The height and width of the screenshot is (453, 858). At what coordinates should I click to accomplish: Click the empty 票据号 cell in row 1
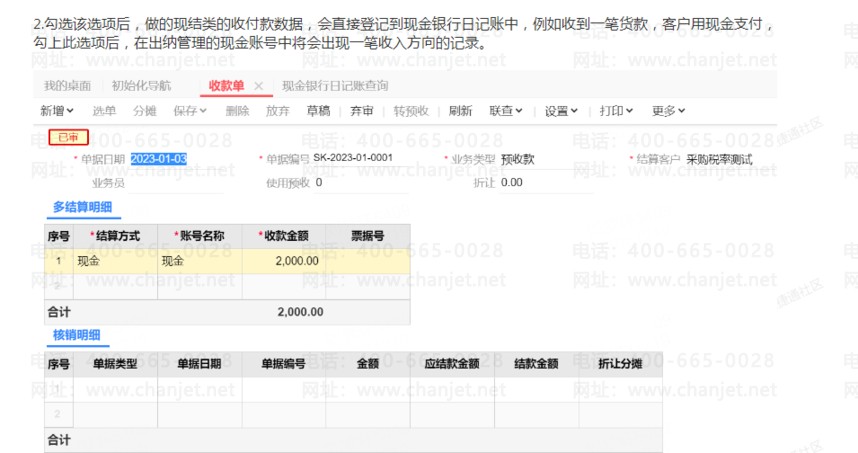(x=368, y=261)
